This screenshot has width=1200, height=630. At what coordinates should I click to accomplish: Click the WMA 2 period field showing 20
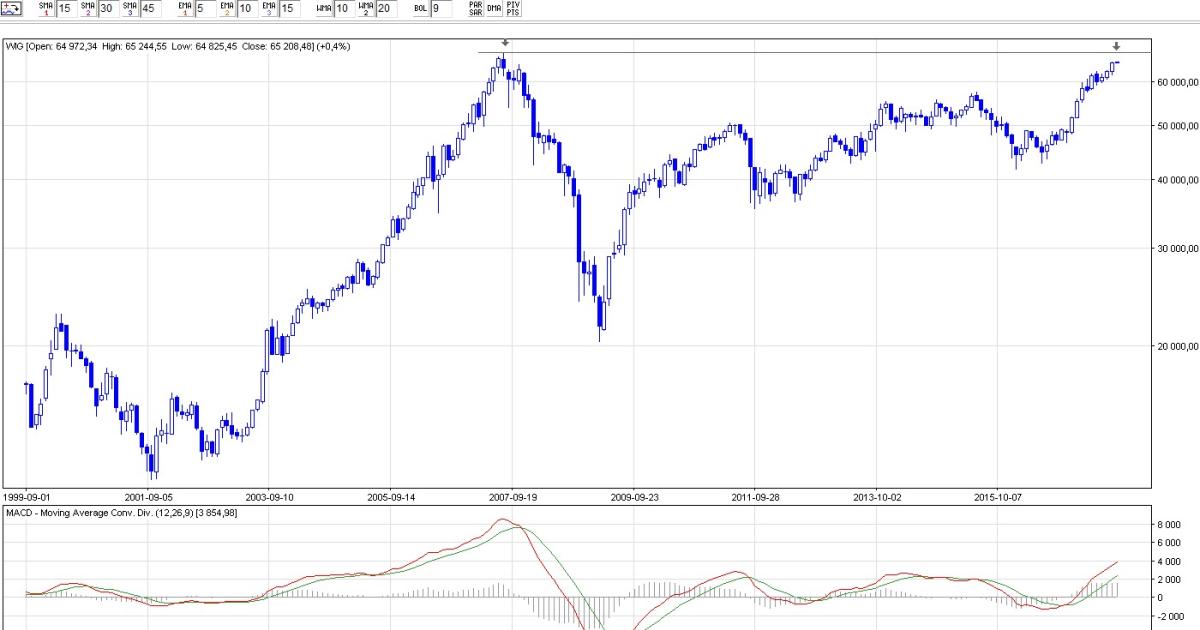tap(386, 9)
